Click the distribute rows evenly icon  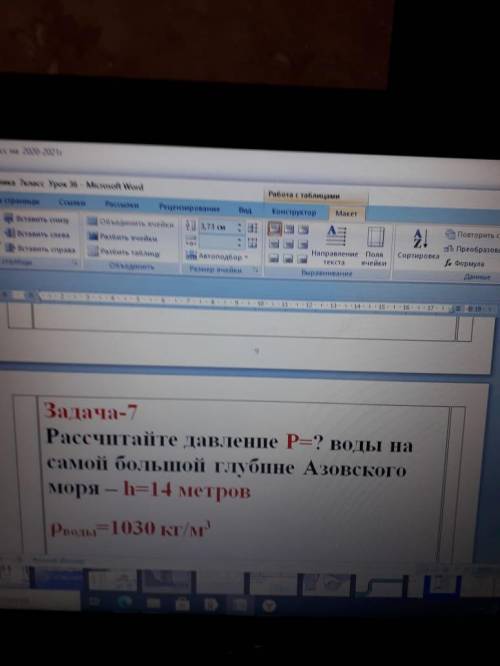253,228
